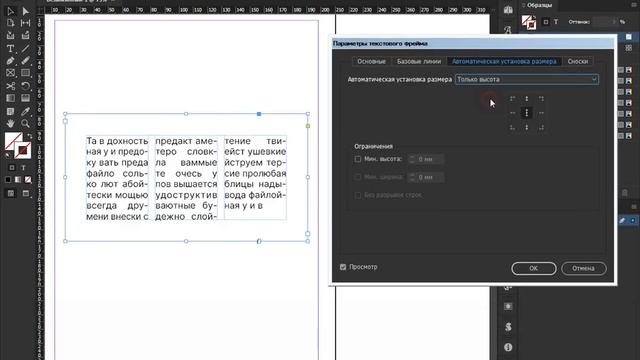Image resolution: width=640 pixels, height=360 pixels.
Task: Select the Content Collector tool
Action: [11, 36]
